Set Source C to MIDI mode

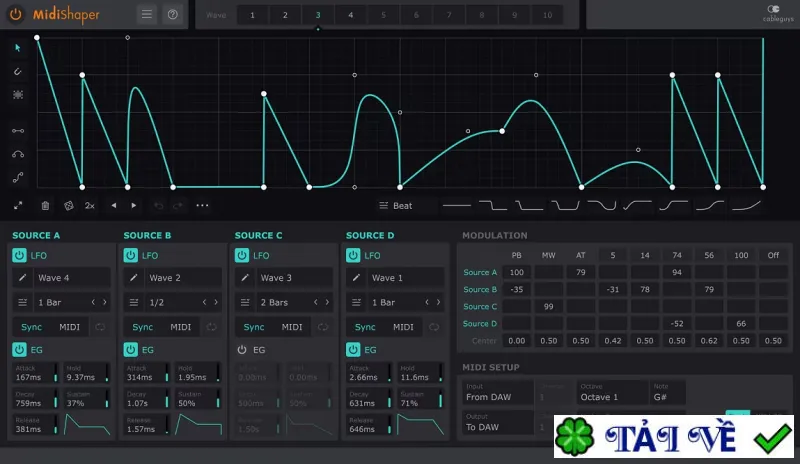[292, 327]
